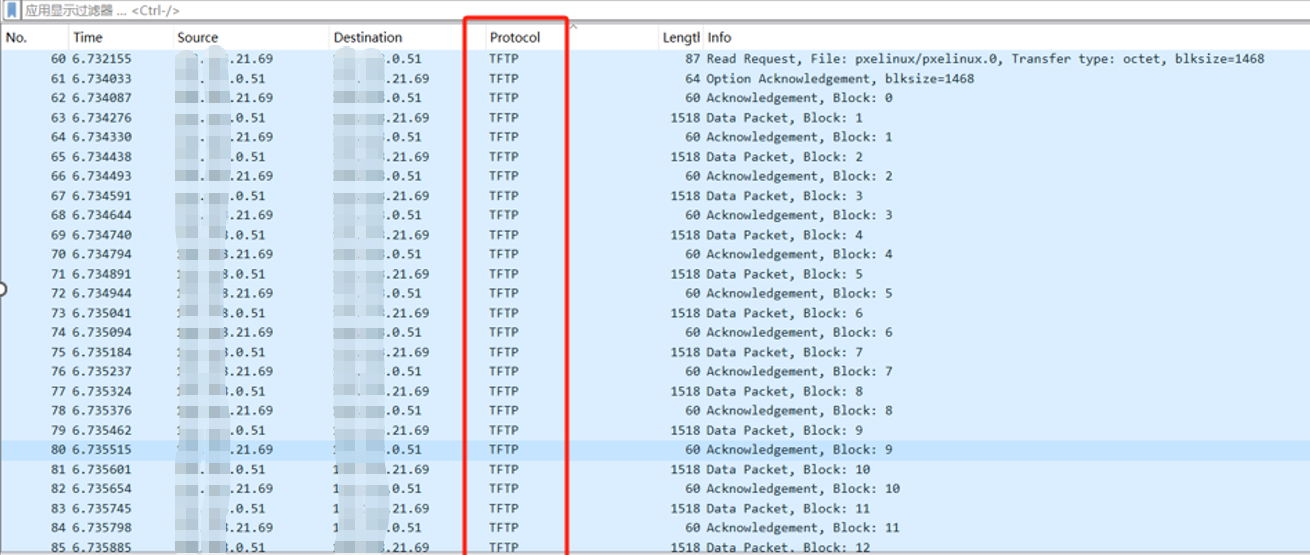Sort by the Protocol column header
The height and width of the screenshot is (555, 1310).
pos(514,38)
